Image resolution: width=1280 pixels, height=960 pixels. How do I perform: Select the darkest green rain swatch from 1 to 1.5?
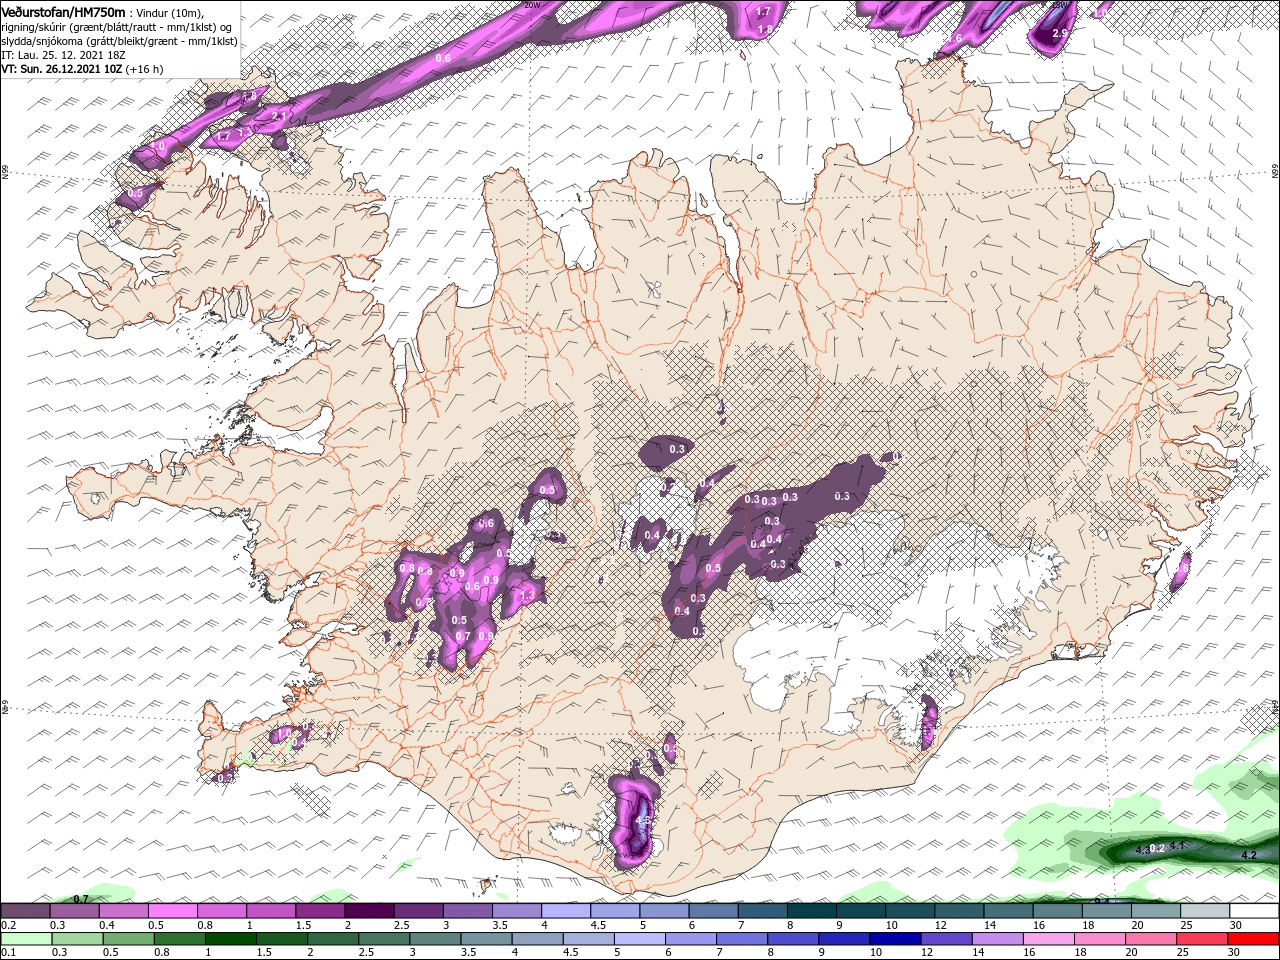tap(229, 939)
